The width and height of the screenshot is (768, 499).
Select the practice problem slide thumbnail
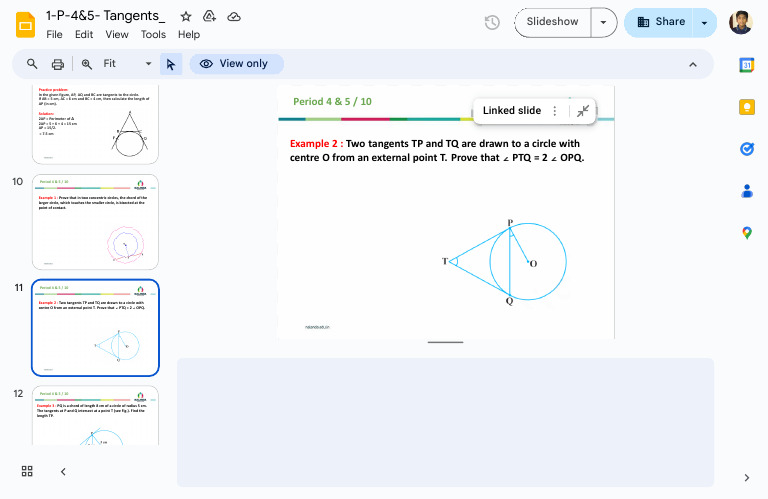[x=96, y=124]
